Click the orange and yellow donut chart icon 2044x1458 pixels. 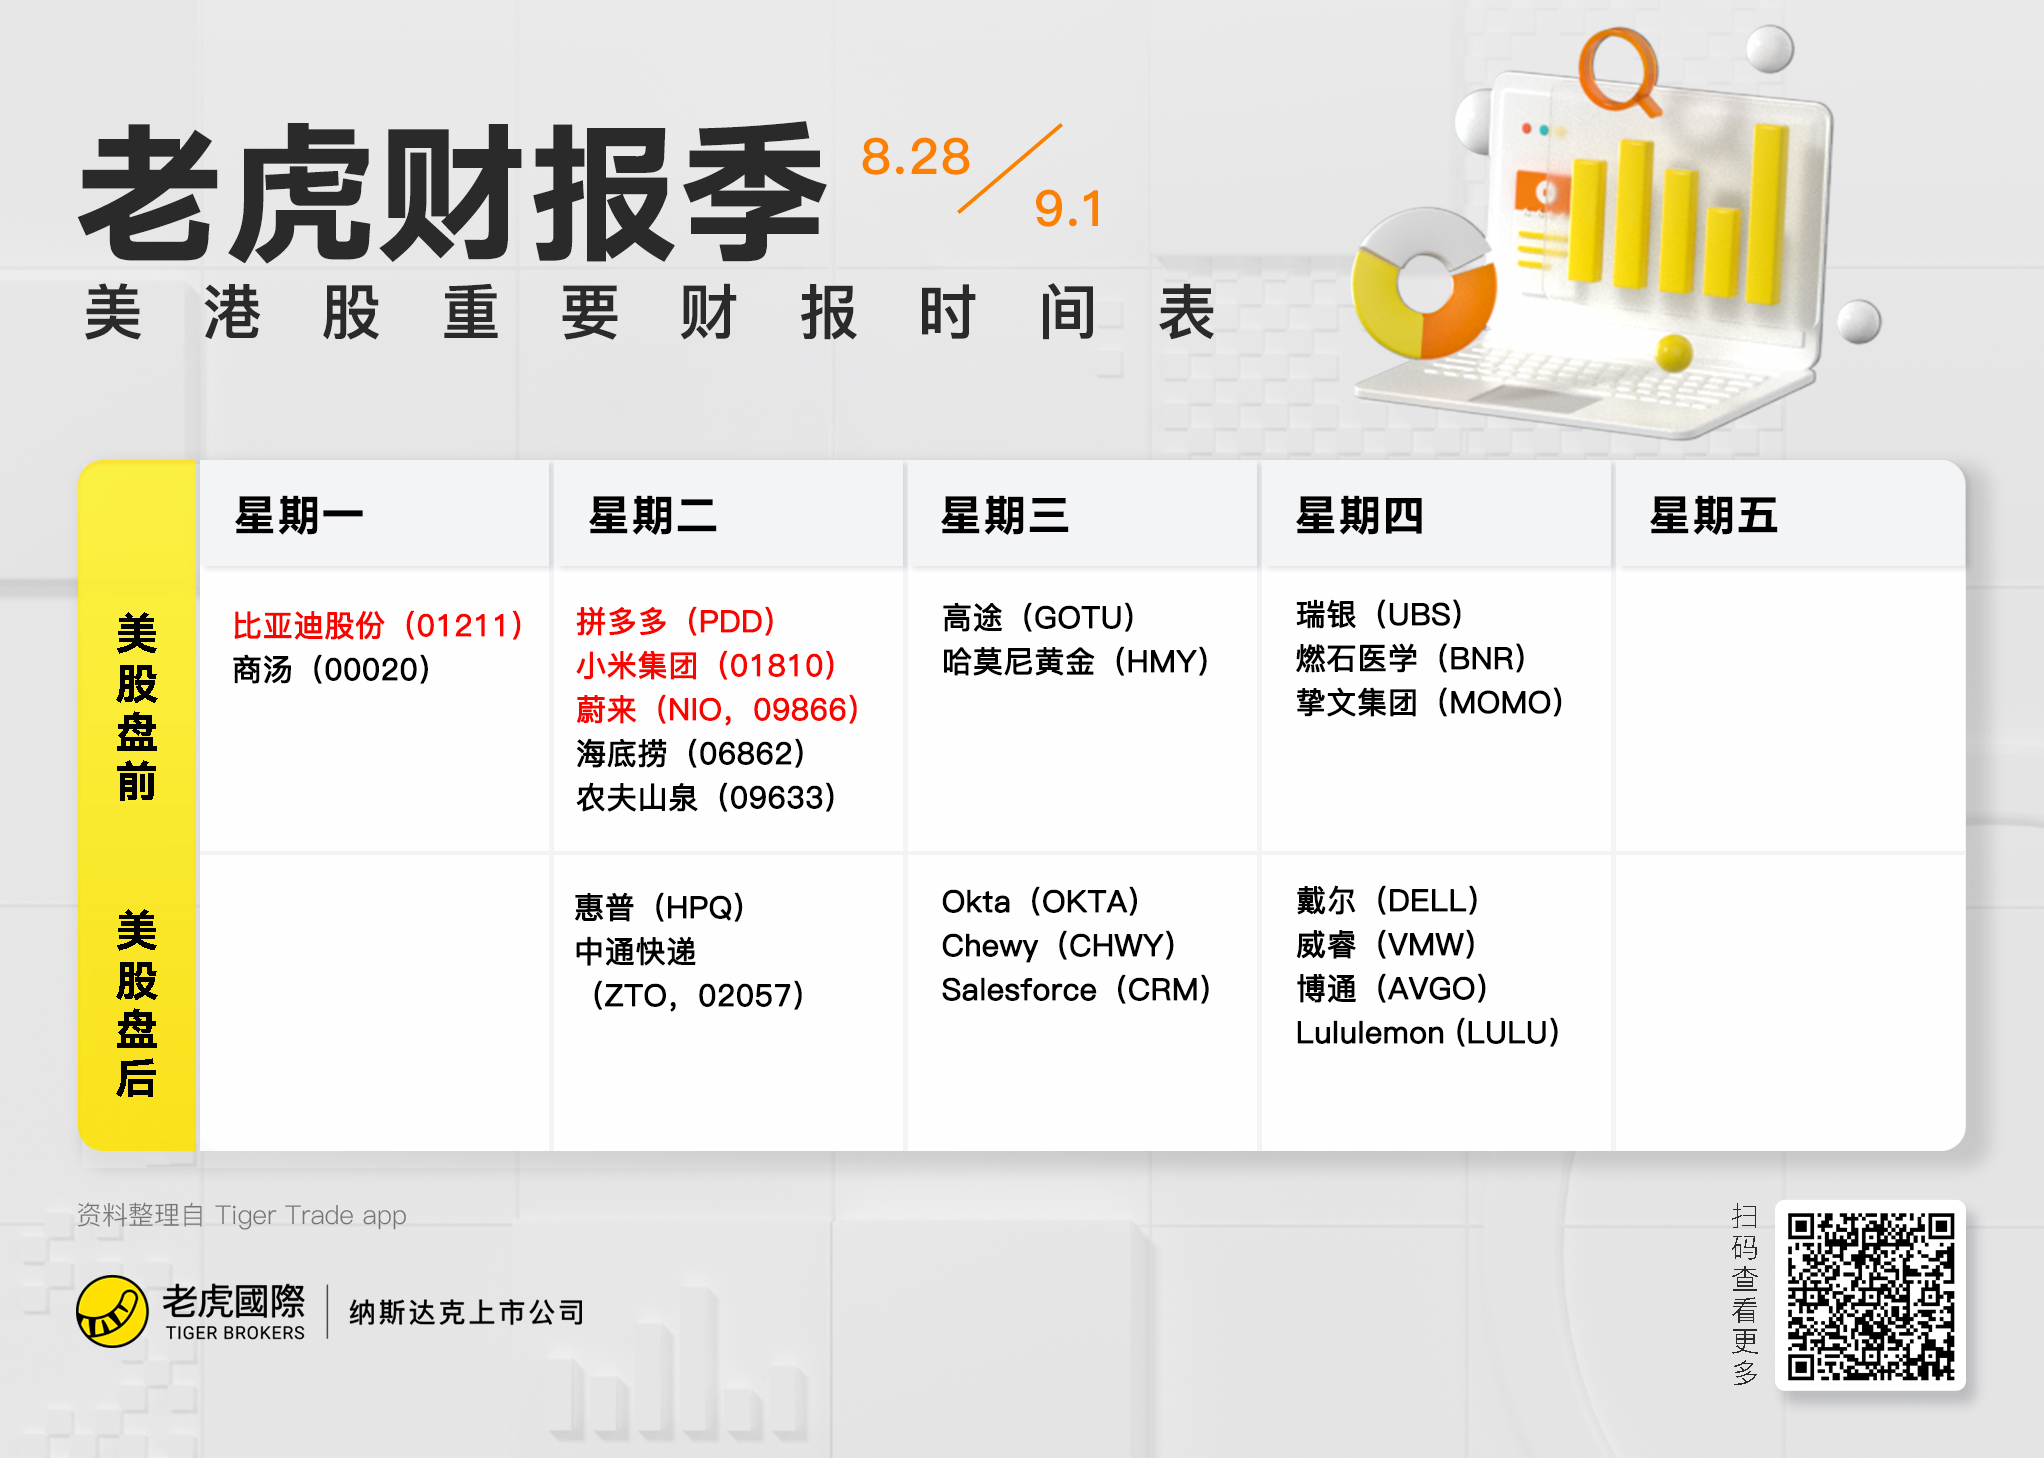1423,285
